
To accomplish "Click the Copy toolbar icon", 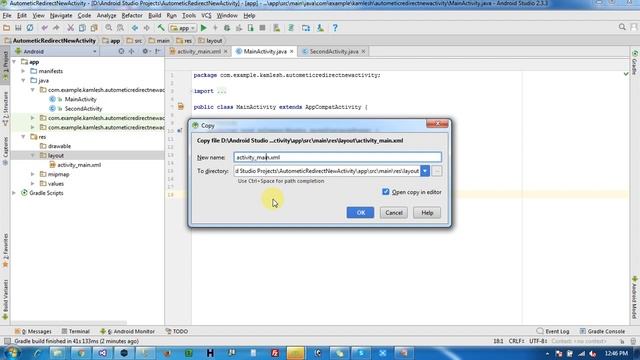I will click(x=82, y=28).
